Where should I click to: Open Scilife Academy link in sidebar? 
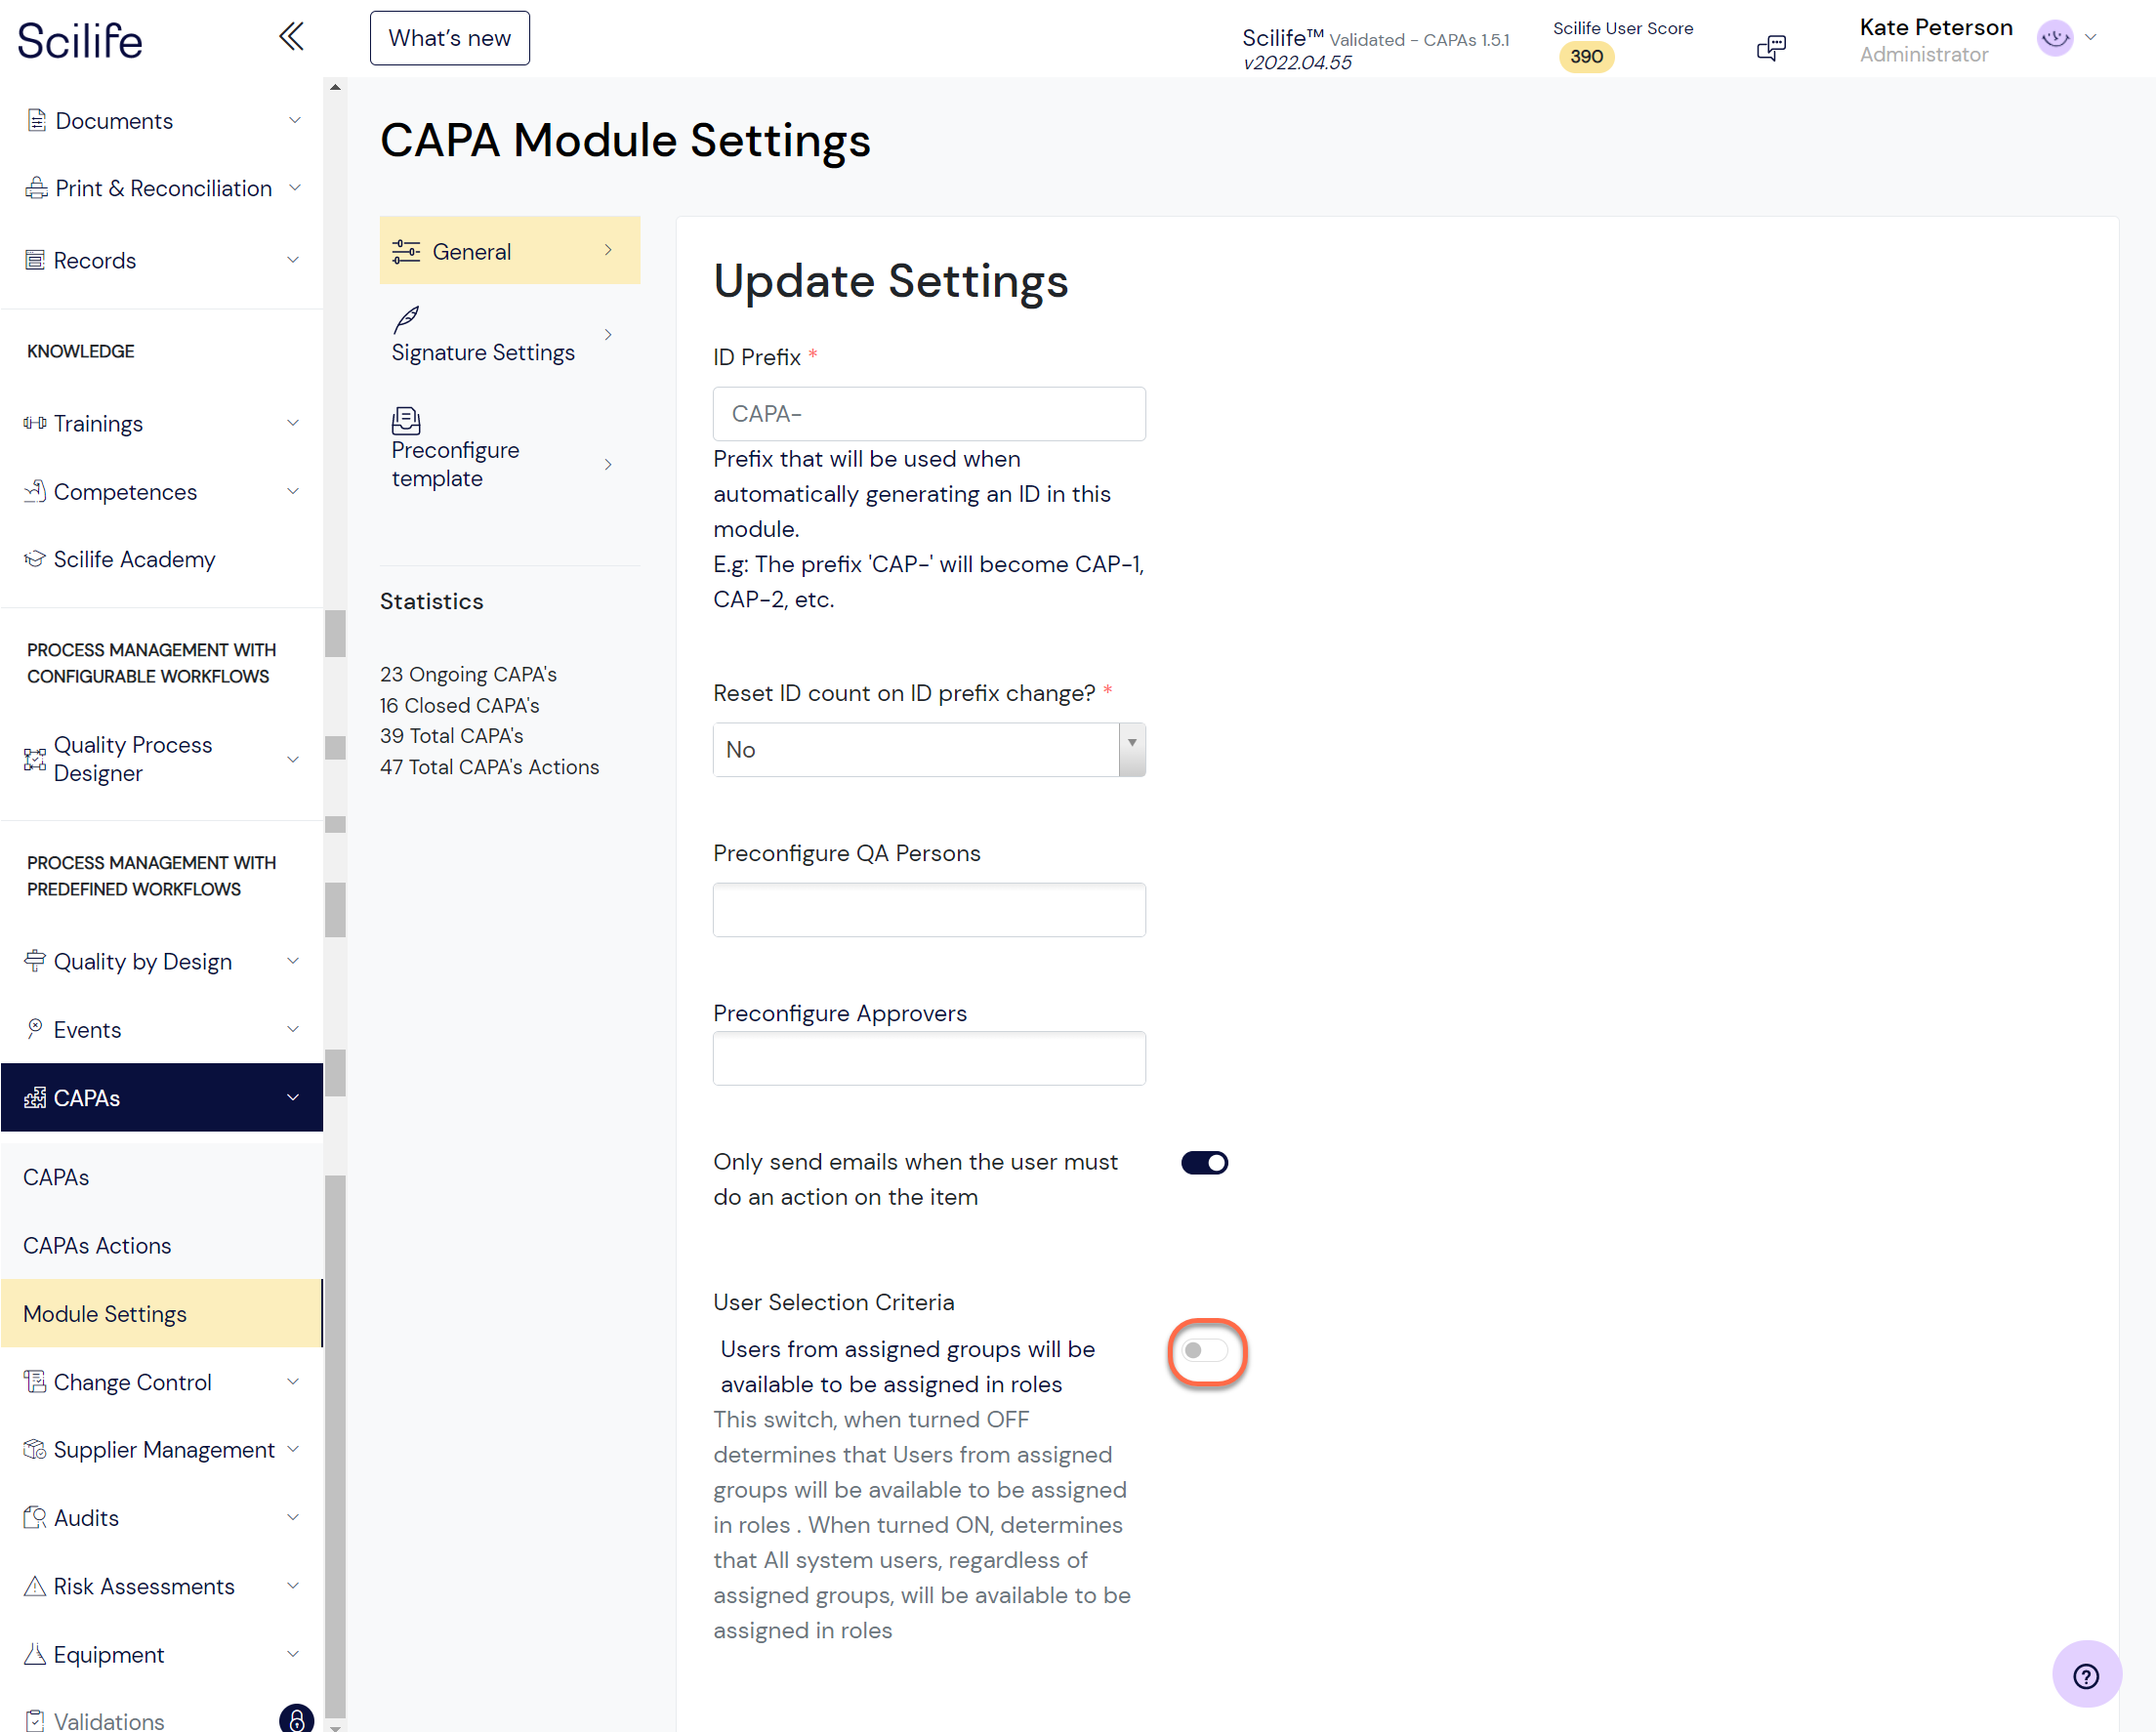click(134, 559)
